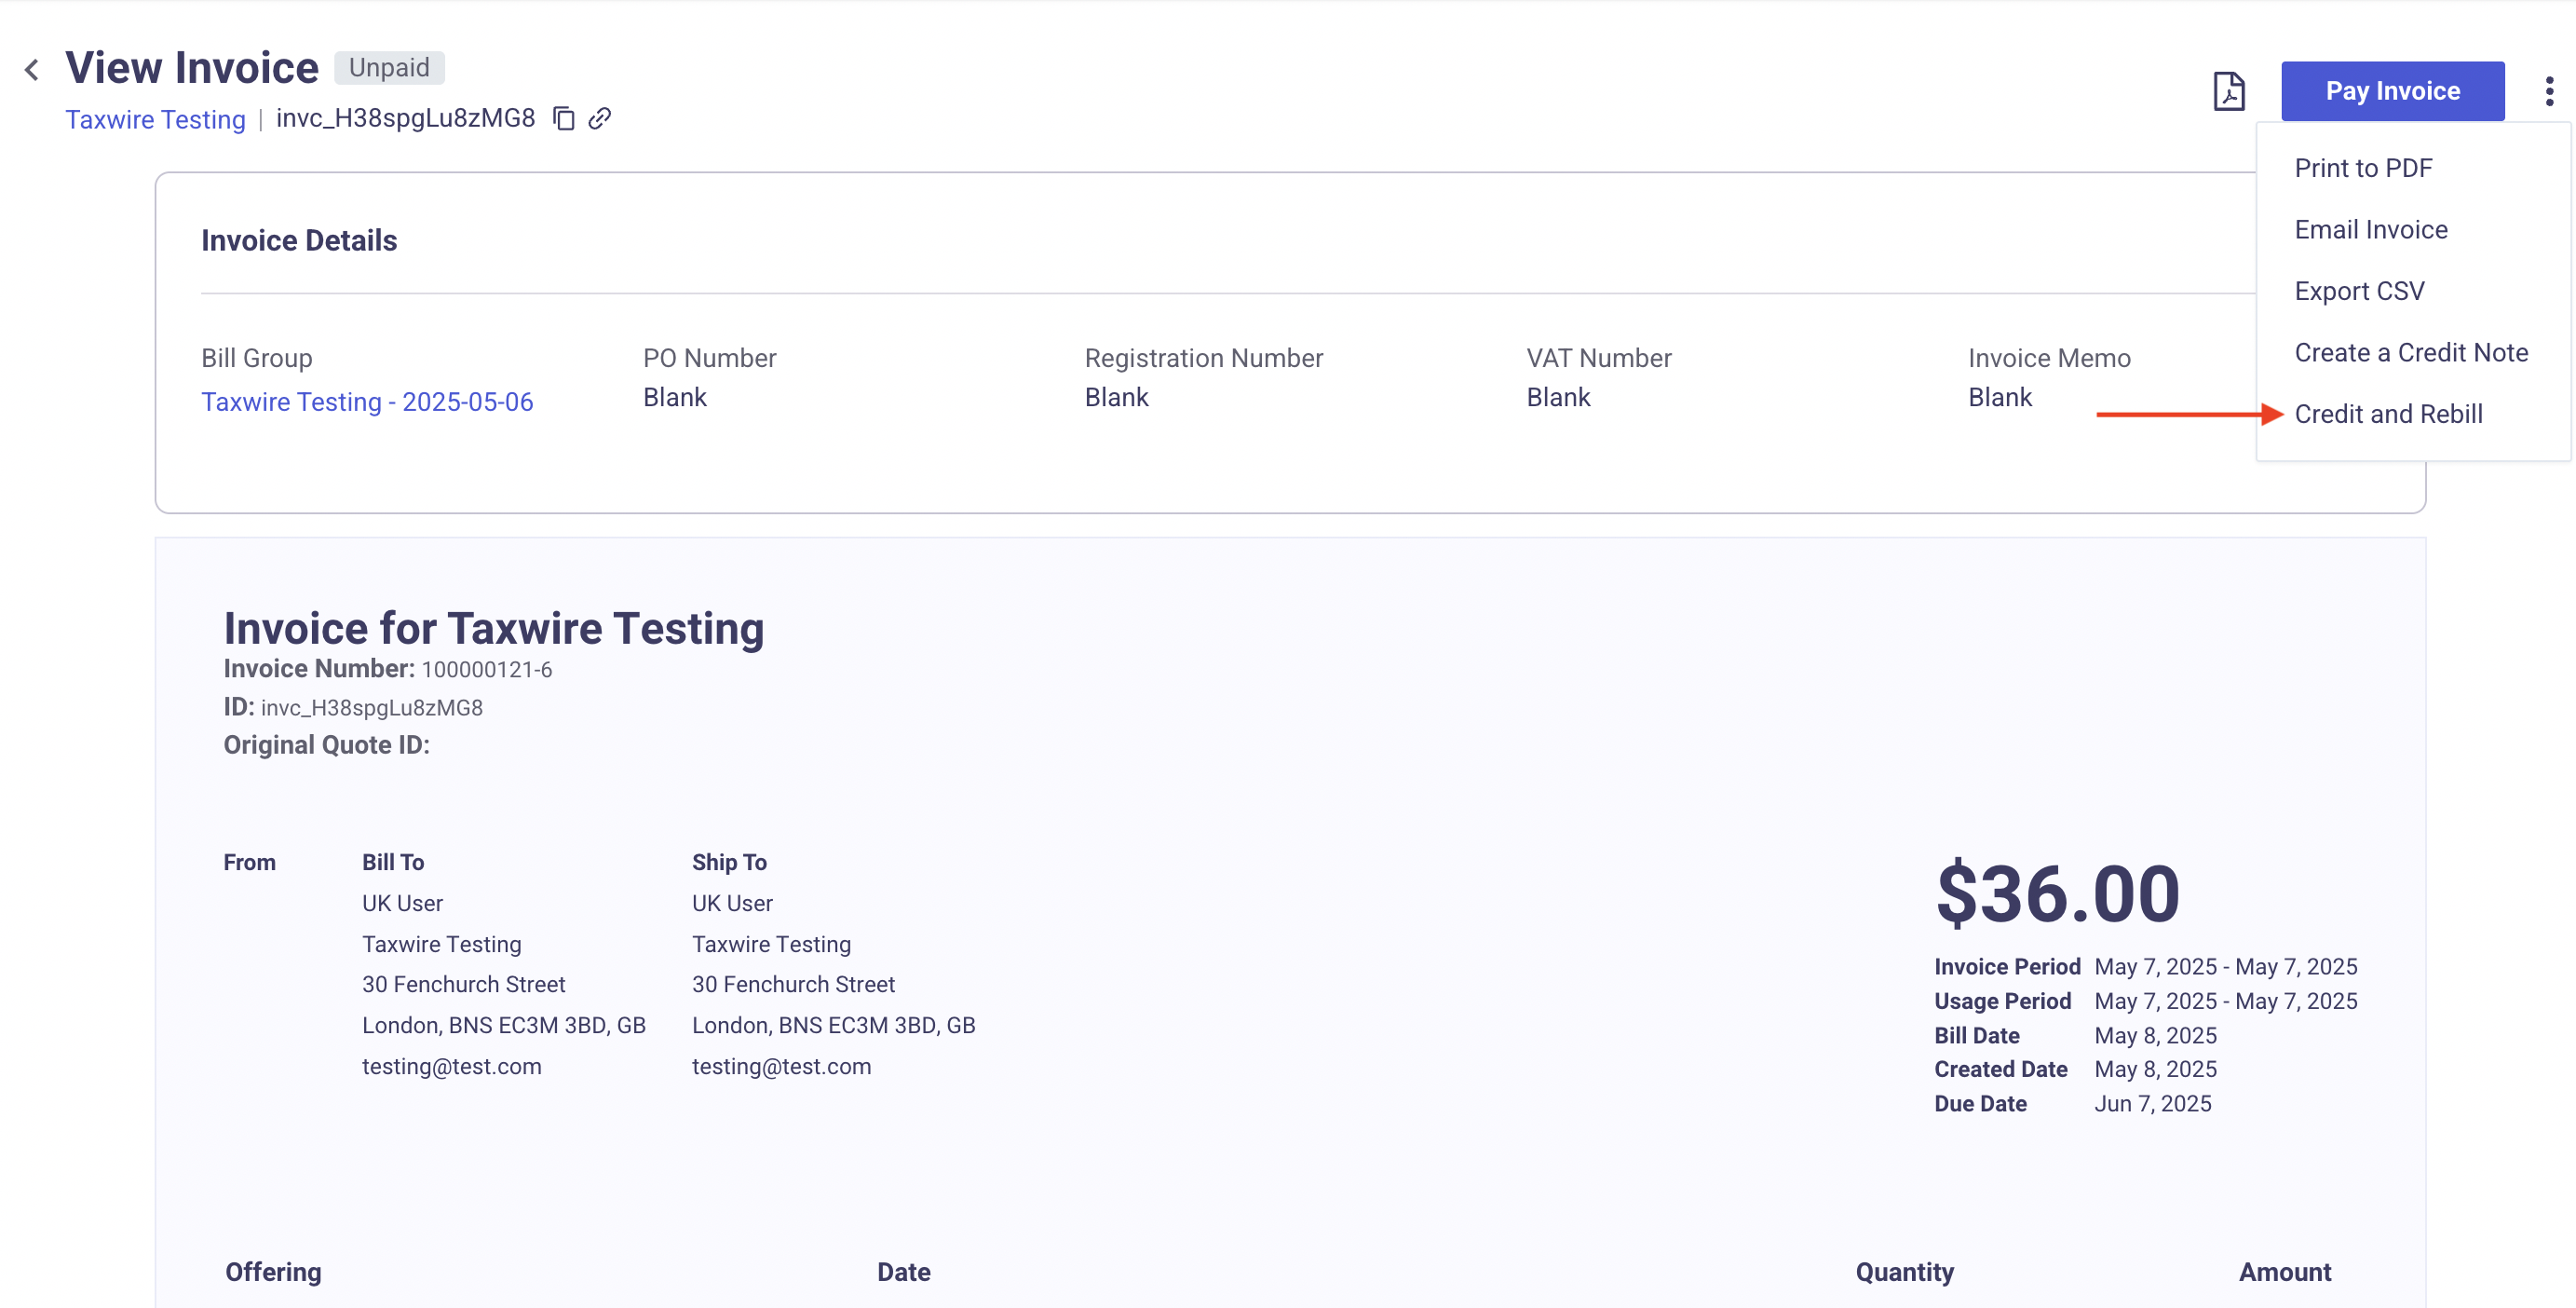
Task: Open Taxwire Testing - 2025-05-06 bill group
Action: (x=367, y=402)
